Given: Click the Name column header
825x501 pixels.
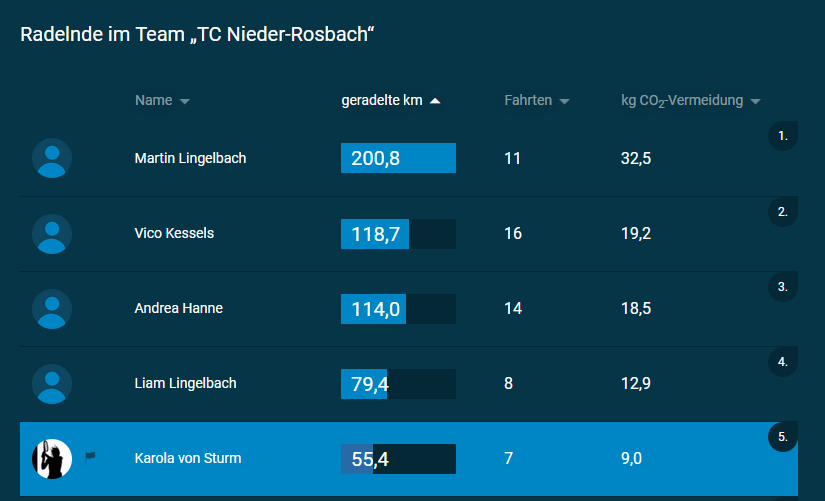Looking at the screenshot, I should click(153, 100).
